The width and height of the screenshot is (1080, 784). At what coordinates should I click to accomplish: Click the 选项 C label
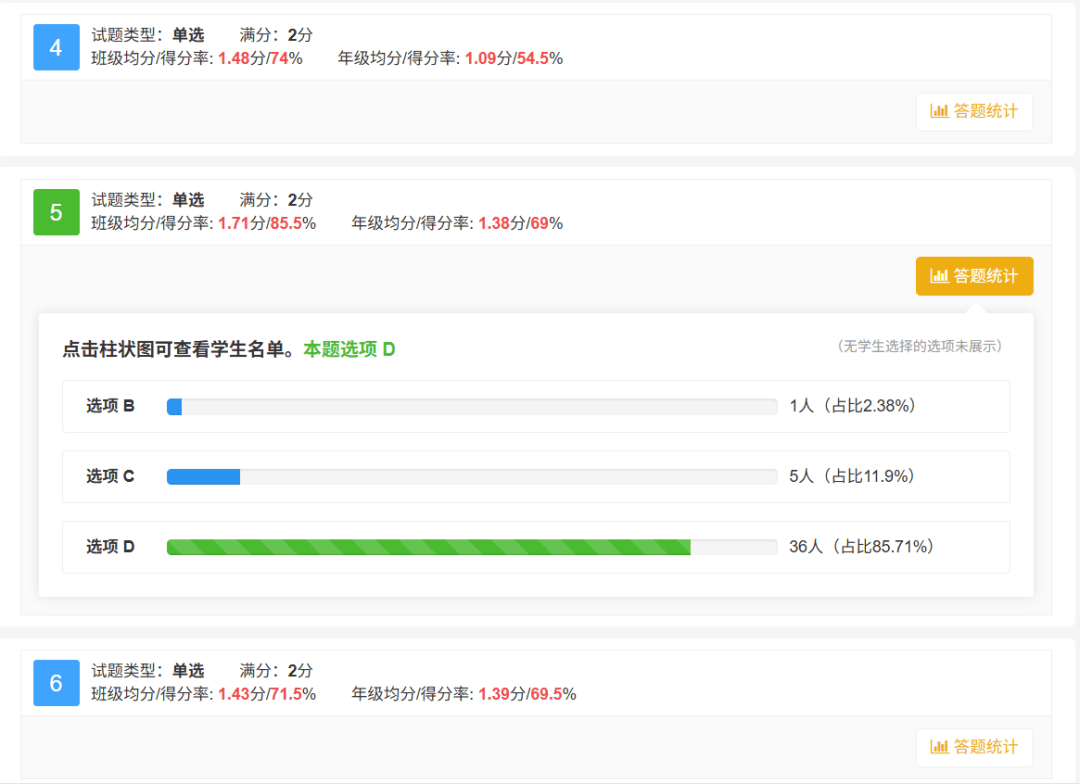tap(110, 476)
